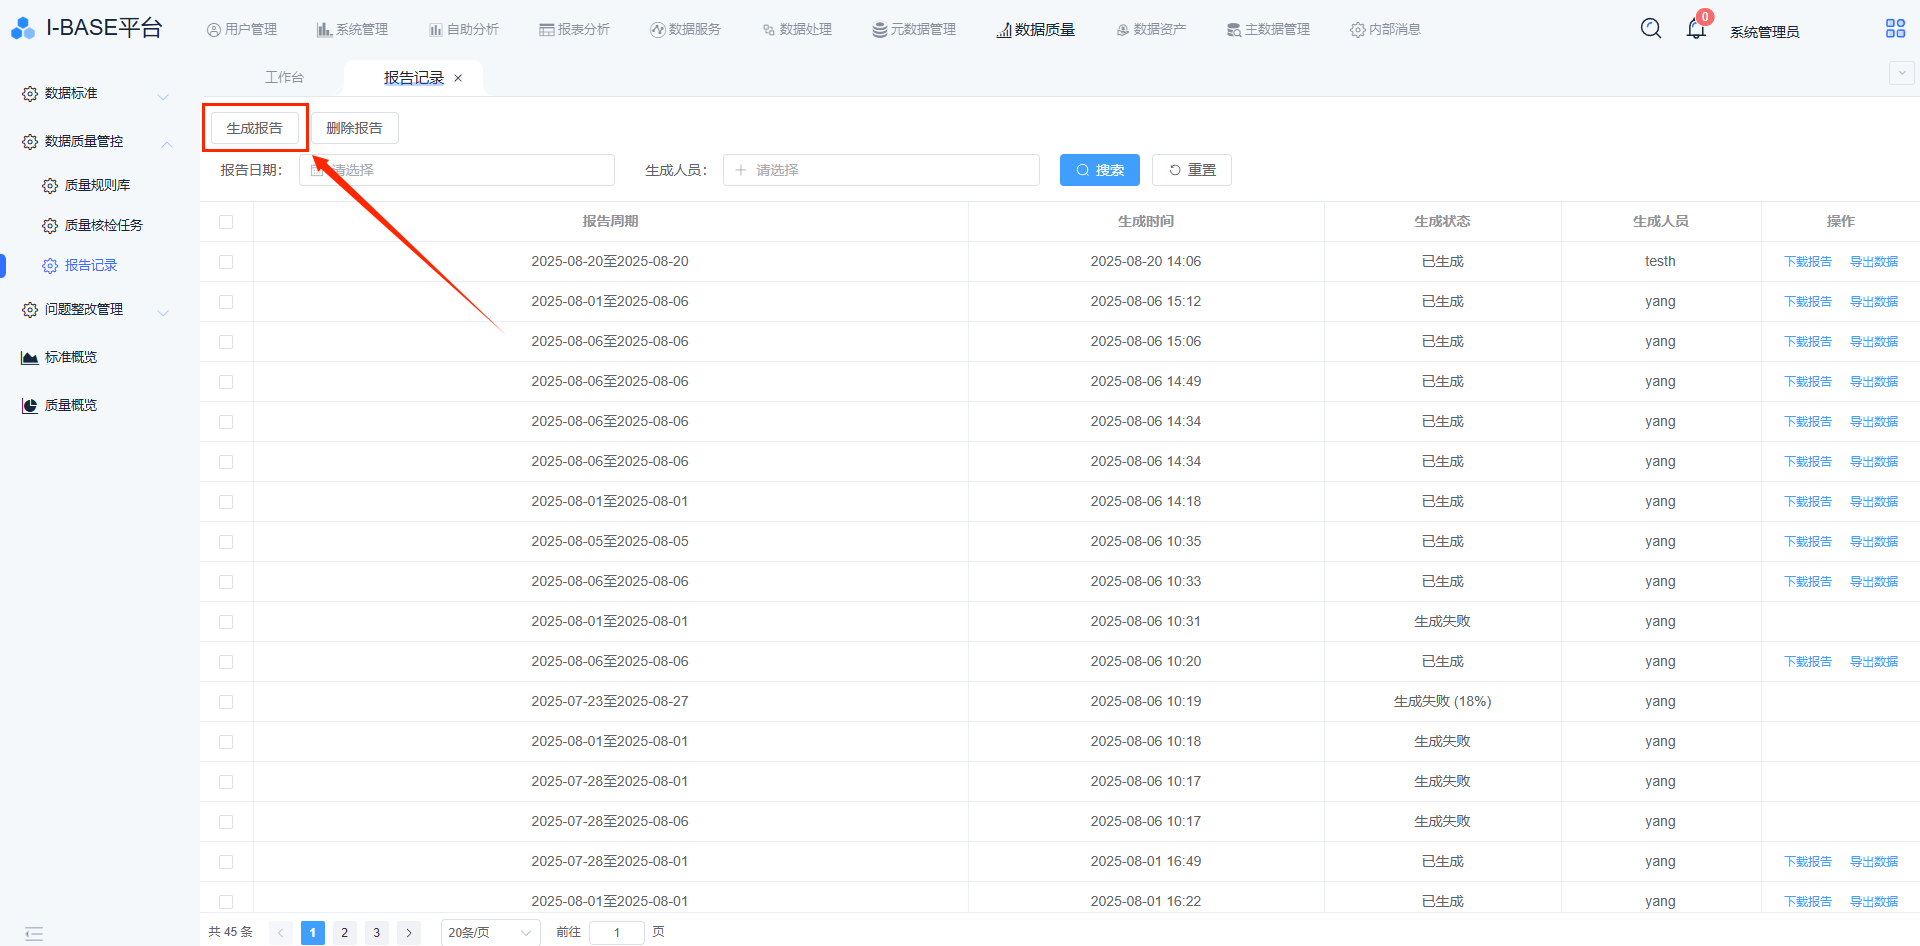
Task: Go to page 3 in pagination
Action: (x=377, y=933)
